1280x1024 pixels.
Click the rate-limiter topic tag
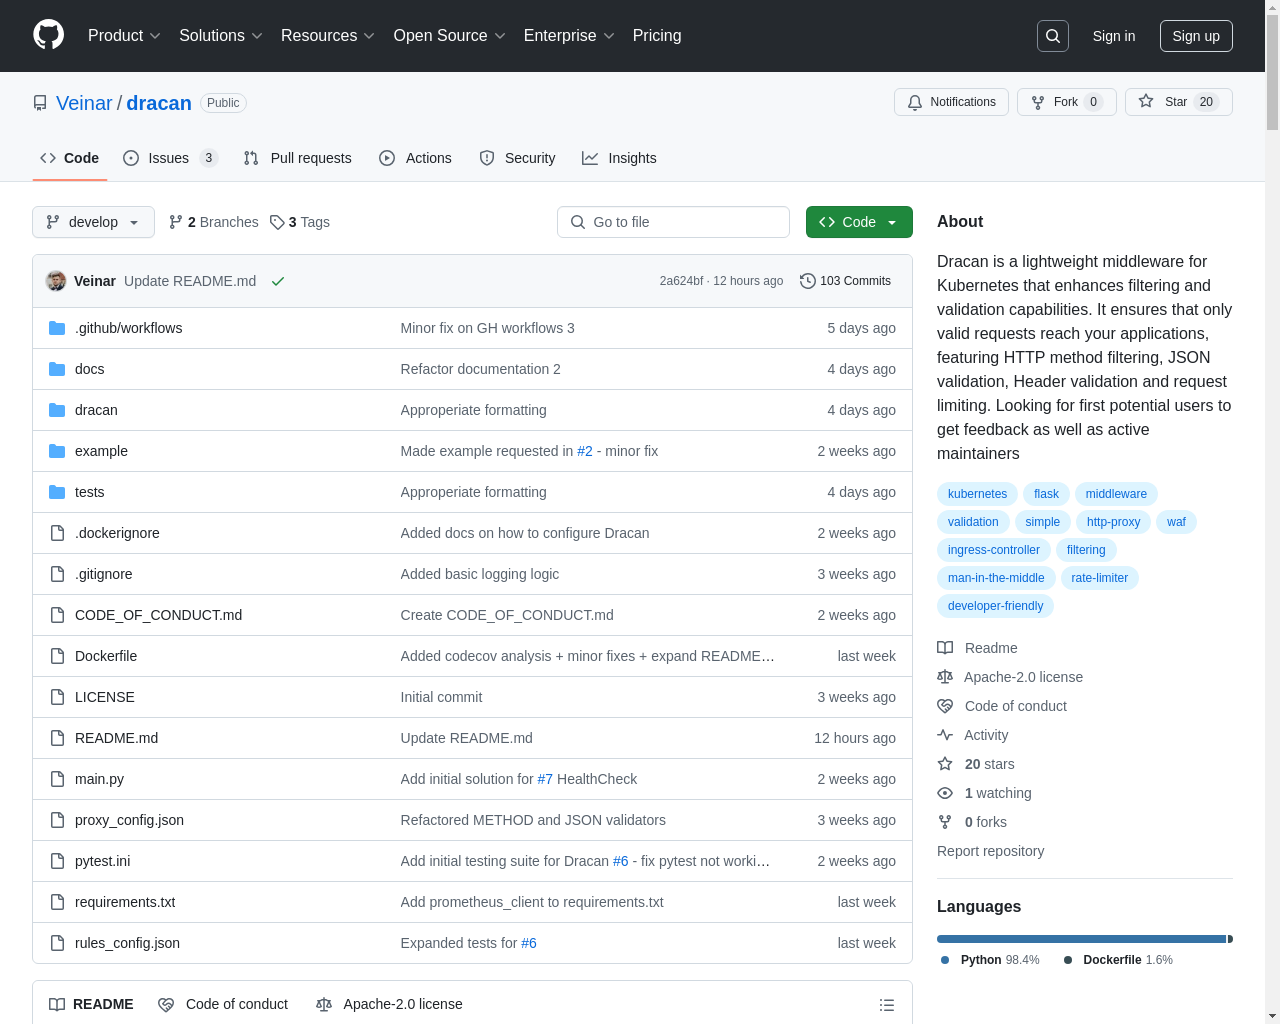[1099, 578]
